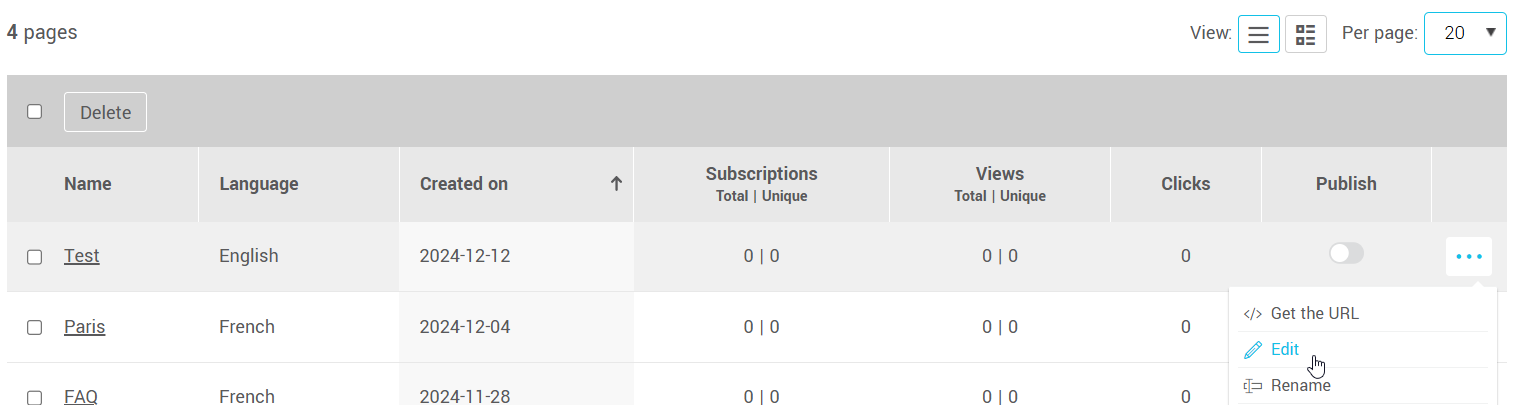Select Rename in the context menu

(x=1300, y=386)
